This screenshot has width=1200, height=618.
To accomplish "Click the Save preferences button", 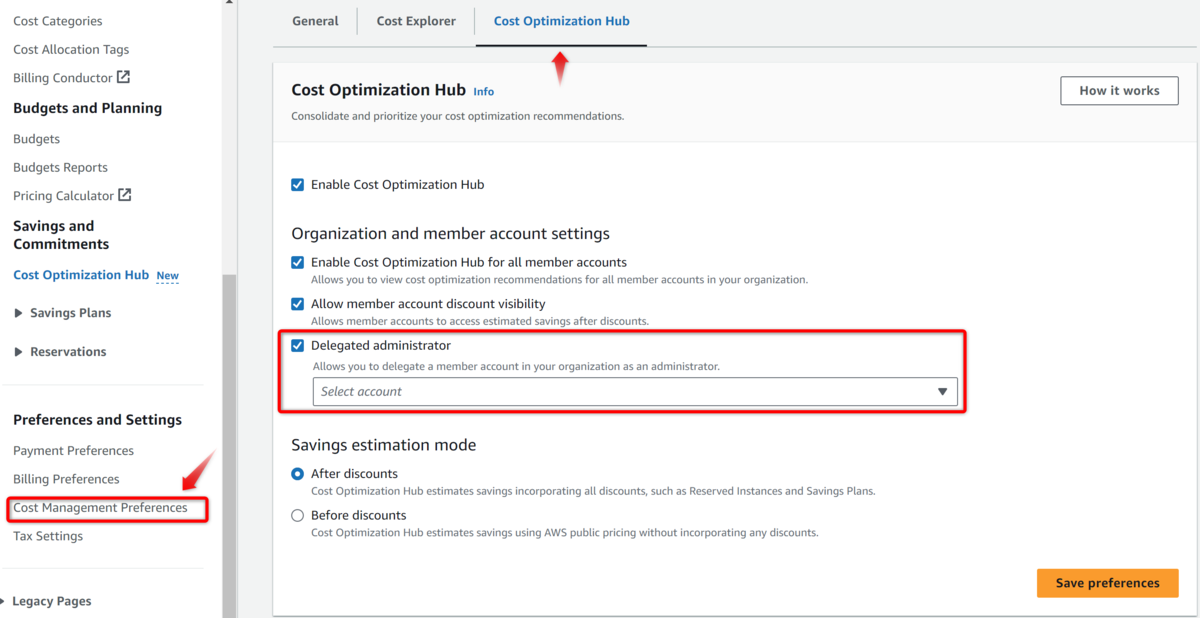I will click(1107, 583).
